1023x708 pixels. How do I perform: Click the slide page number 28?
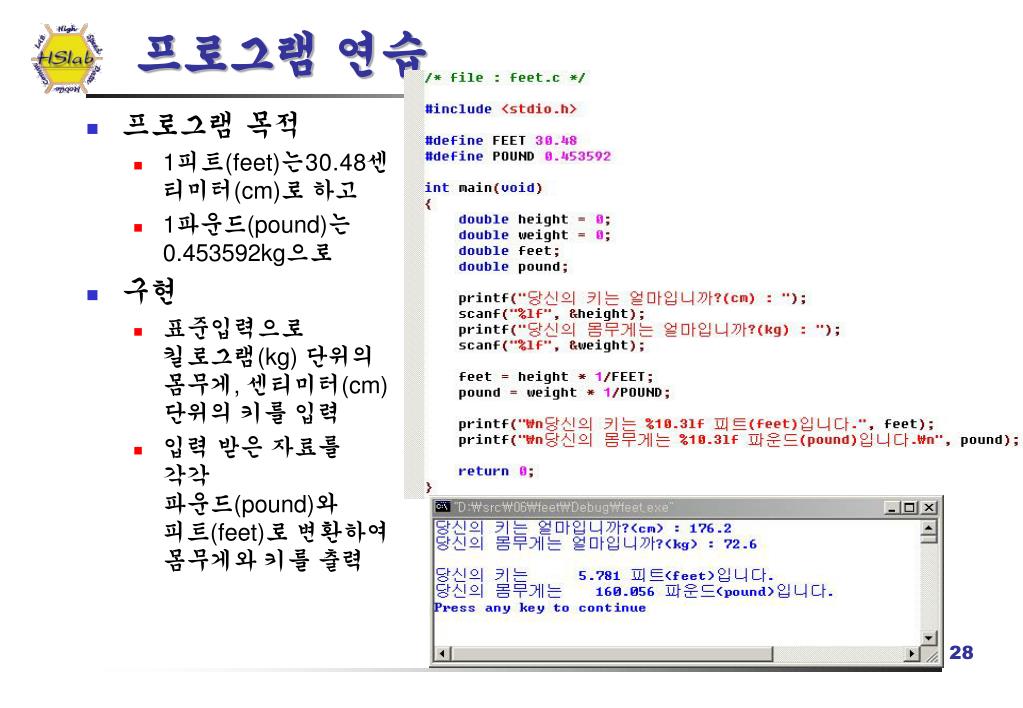coord(961,653)
